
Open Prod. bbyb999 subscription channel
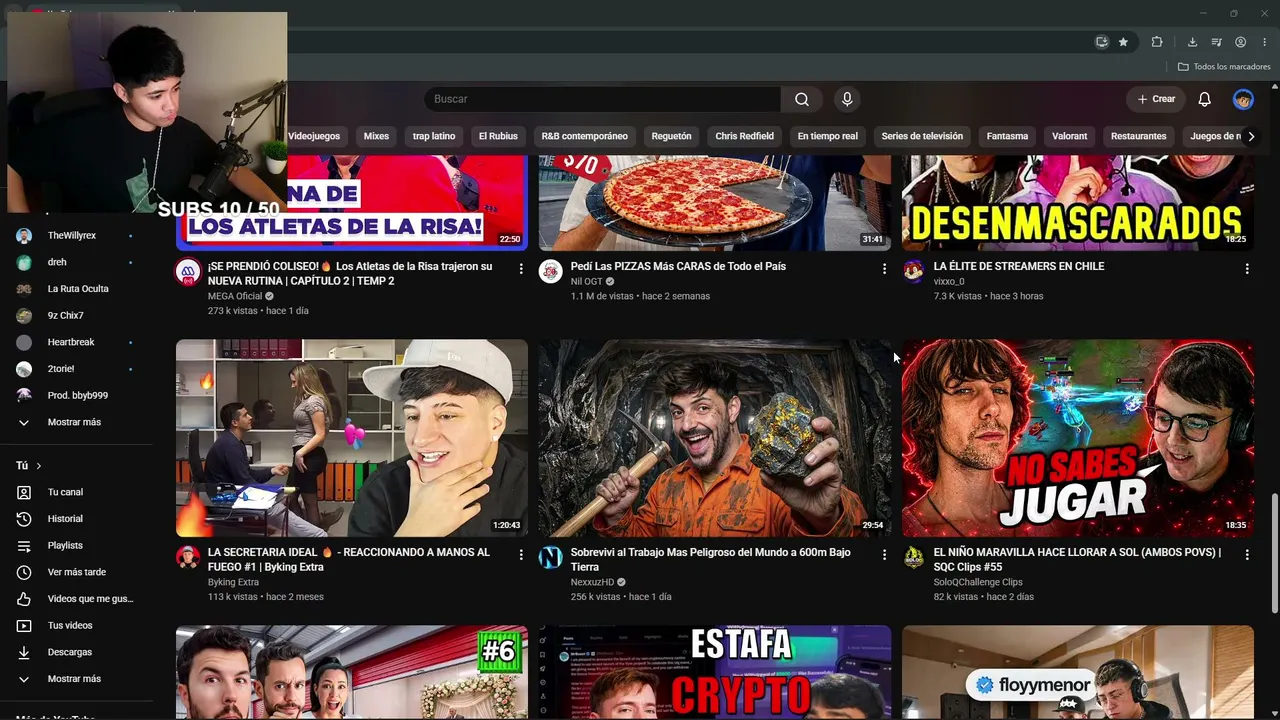[x=76, y=396]
